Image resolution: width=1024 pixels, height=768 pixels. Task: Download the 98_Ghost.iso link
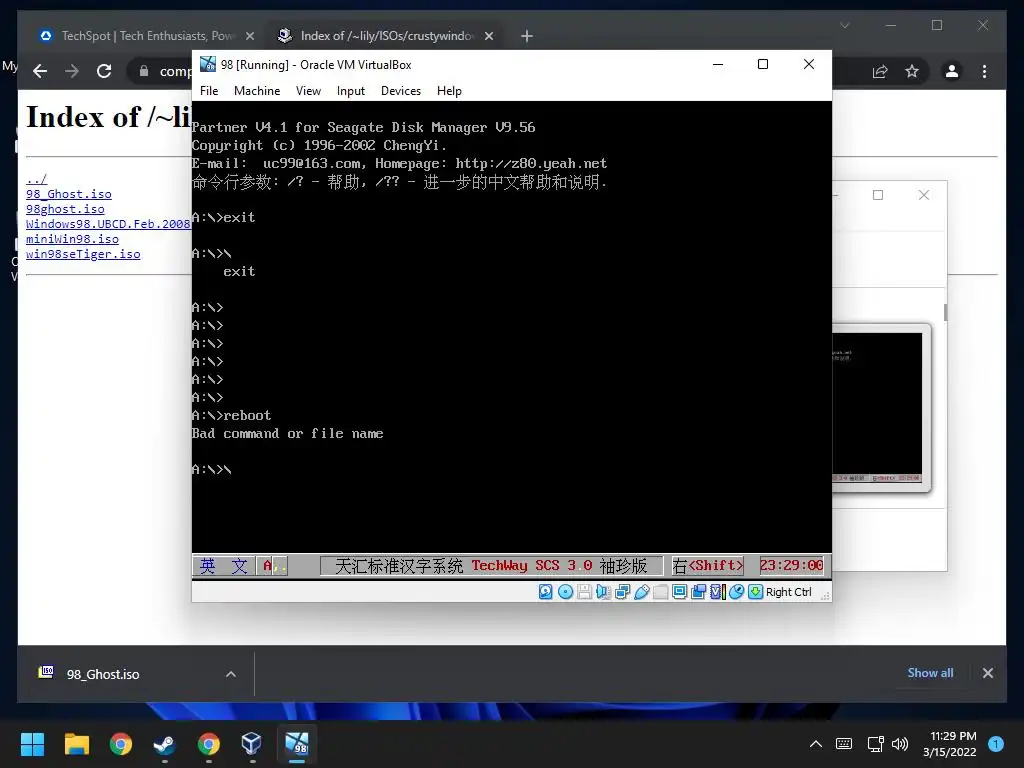tap(69, 194)
